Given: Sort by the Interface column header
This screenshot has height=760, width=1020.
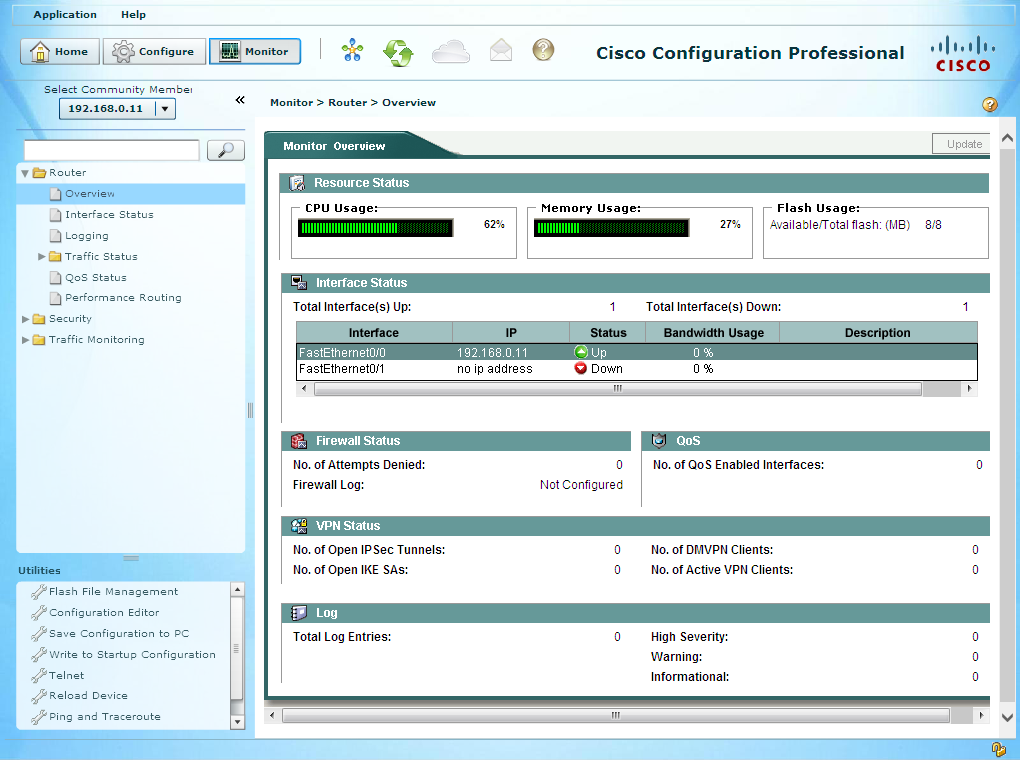Looking at the screenshot, I should (x=374, y=332).
